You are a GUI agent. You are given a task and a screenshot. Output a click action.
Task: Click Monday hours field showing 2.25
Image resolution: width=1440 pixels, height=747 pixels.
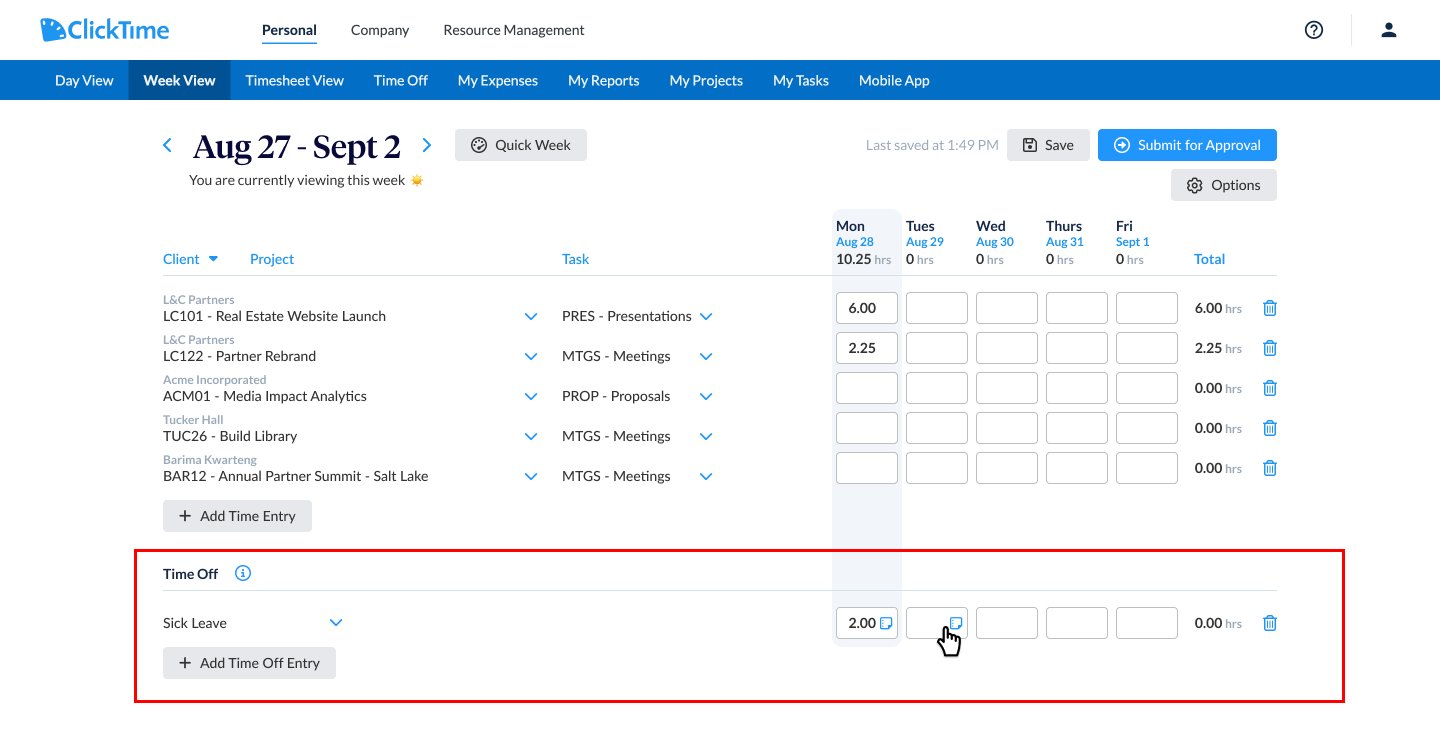point(867,348)
